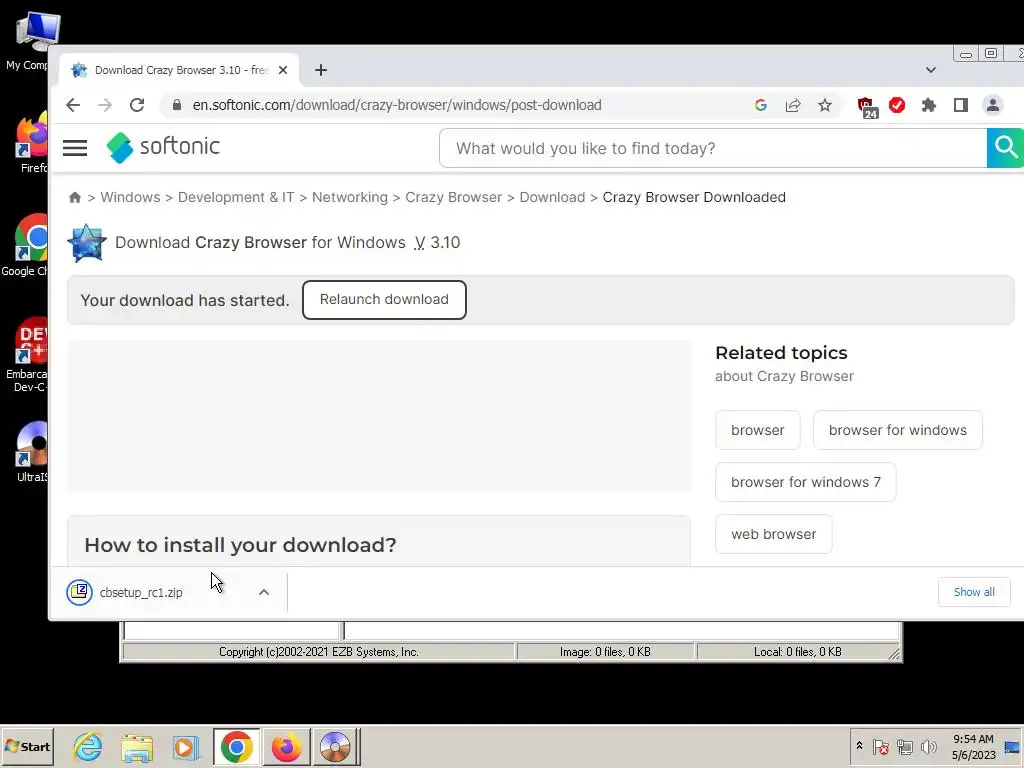Open the Development & IT breadcrumb
The width and height of the screenshot is (1024, 768).
(236, 197)
